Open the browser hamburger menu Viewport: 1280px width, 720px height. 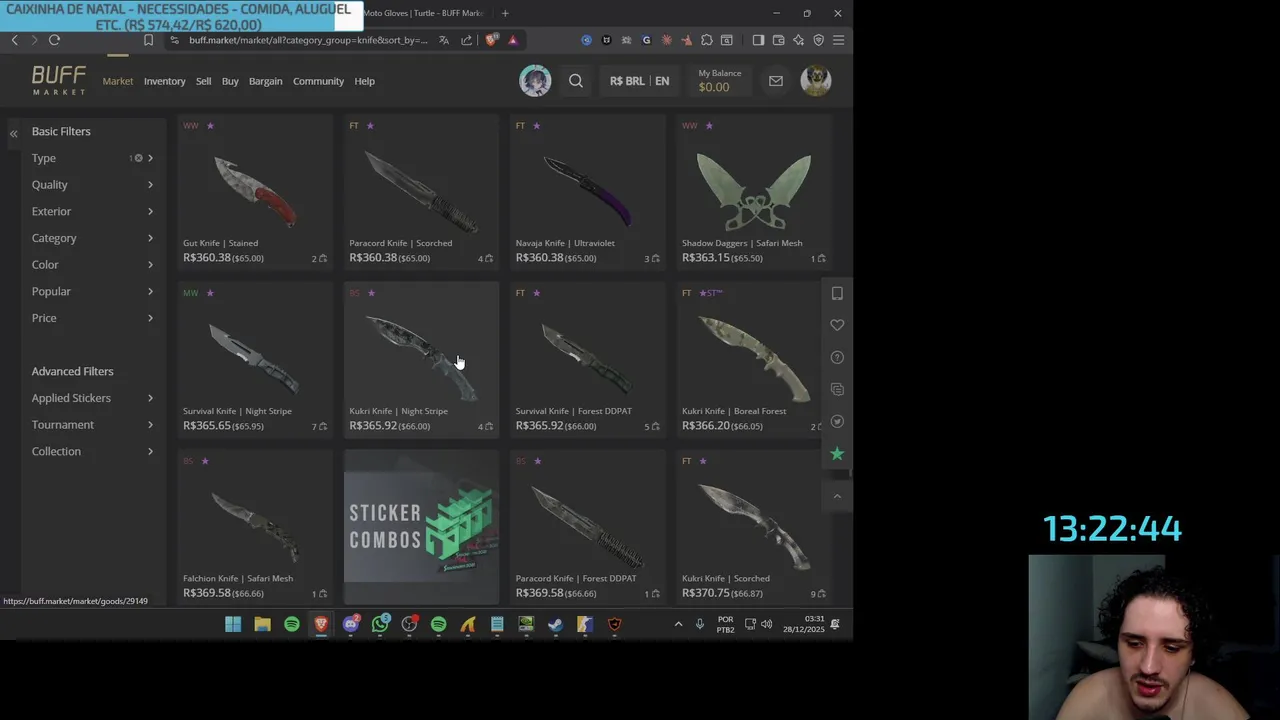[838, 40]
